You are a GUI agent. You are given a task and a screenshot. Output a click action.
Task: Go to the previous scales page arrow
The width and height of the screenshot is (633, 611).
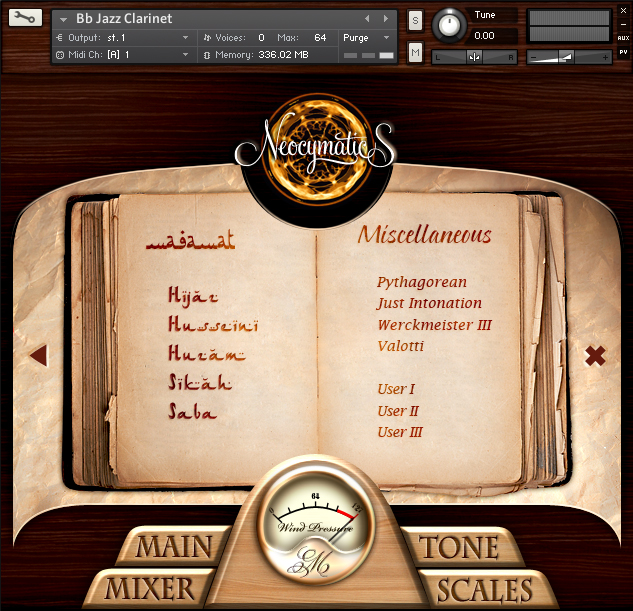coord(39,356)
